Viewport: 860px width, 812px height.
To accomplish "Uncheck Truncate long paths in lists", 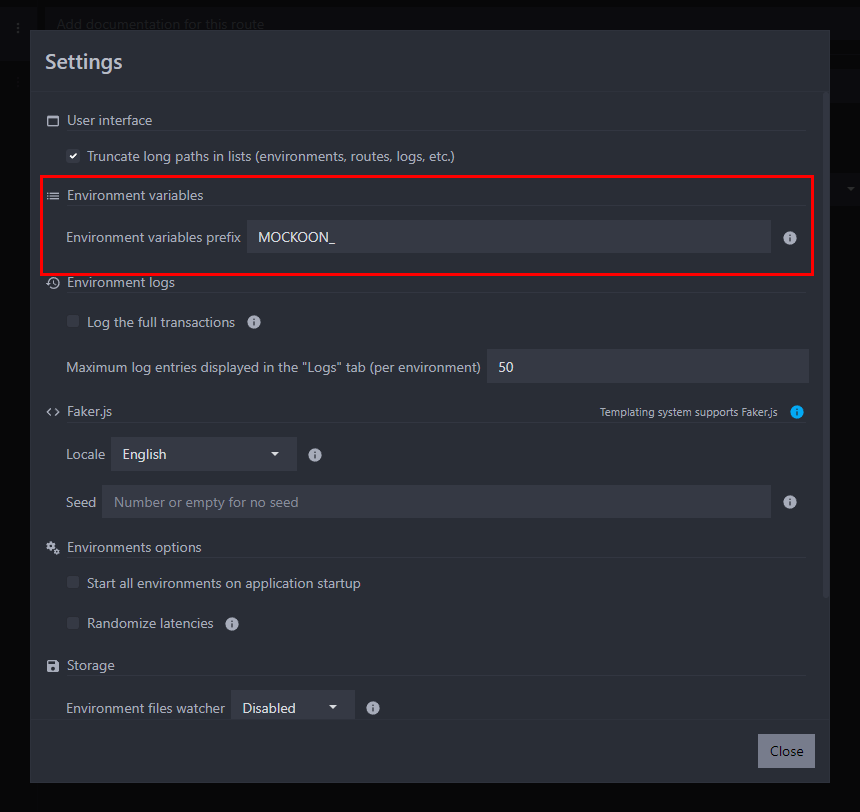I will click(73, 156).
